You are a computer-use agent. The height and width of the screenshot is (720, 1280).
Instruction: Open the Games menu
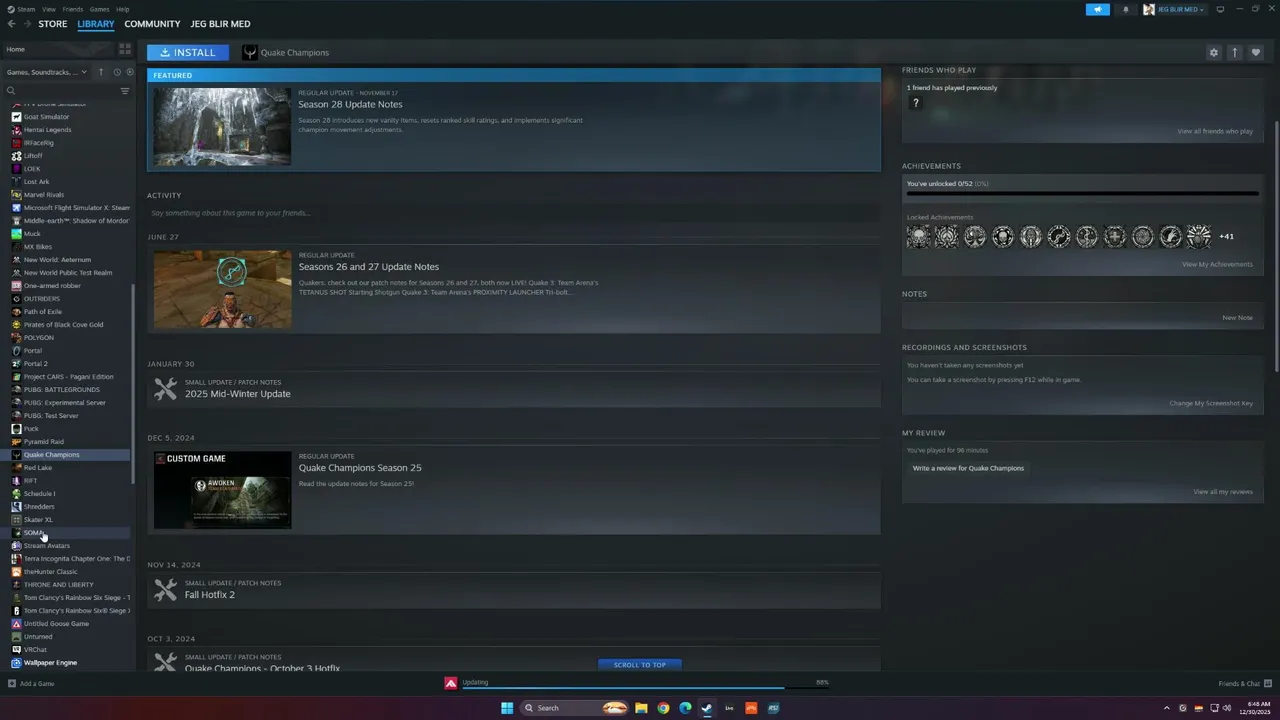point(99,9)
